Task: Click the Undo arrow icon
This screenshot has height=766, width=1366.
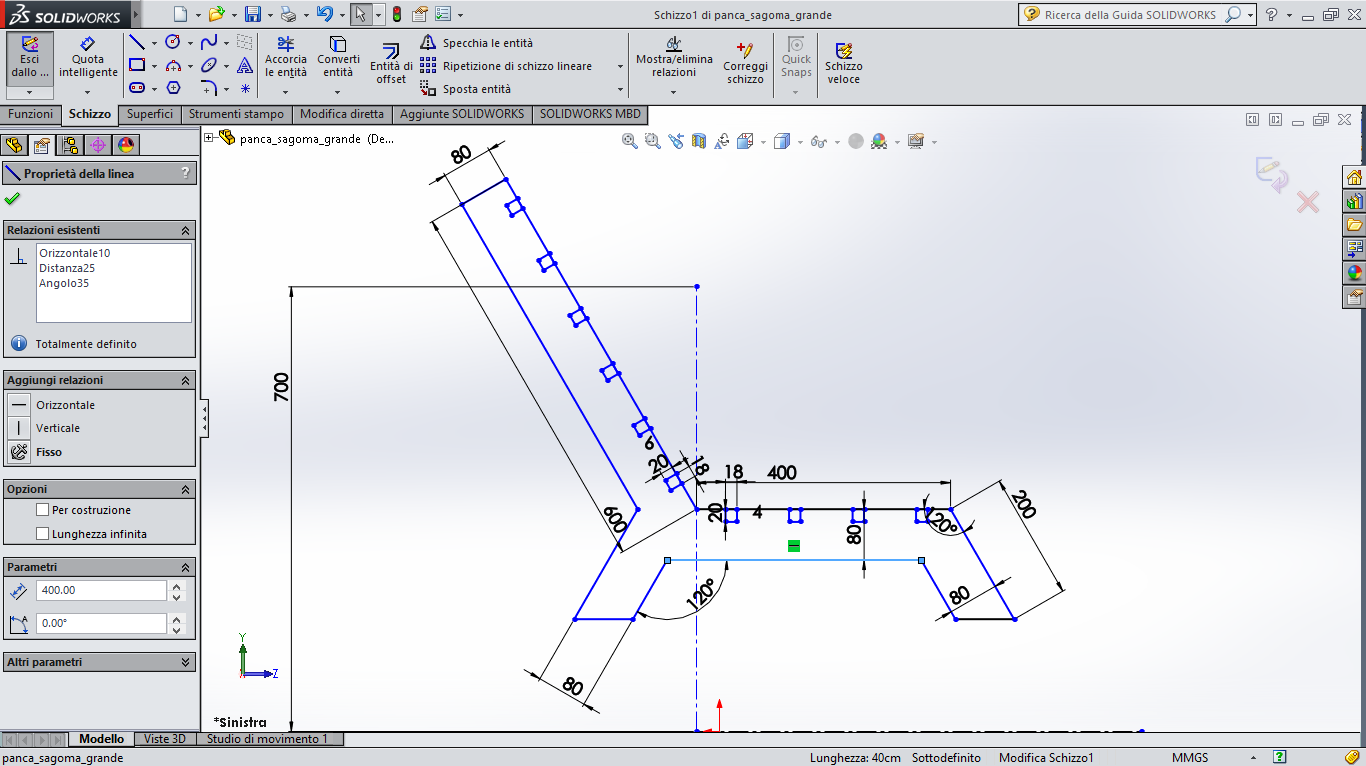Action: [324, 14]
